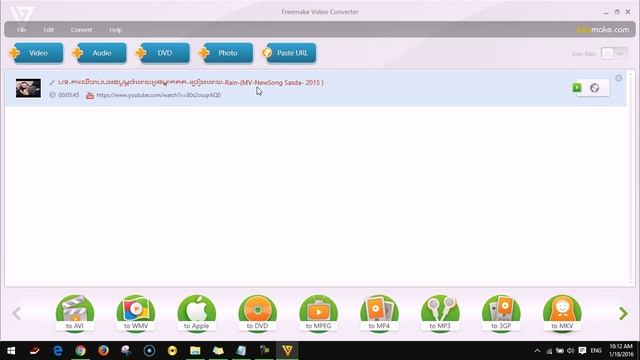640x360 pixels.
Task: Choose the to Apple conversion icon
Action: (197, 313)
